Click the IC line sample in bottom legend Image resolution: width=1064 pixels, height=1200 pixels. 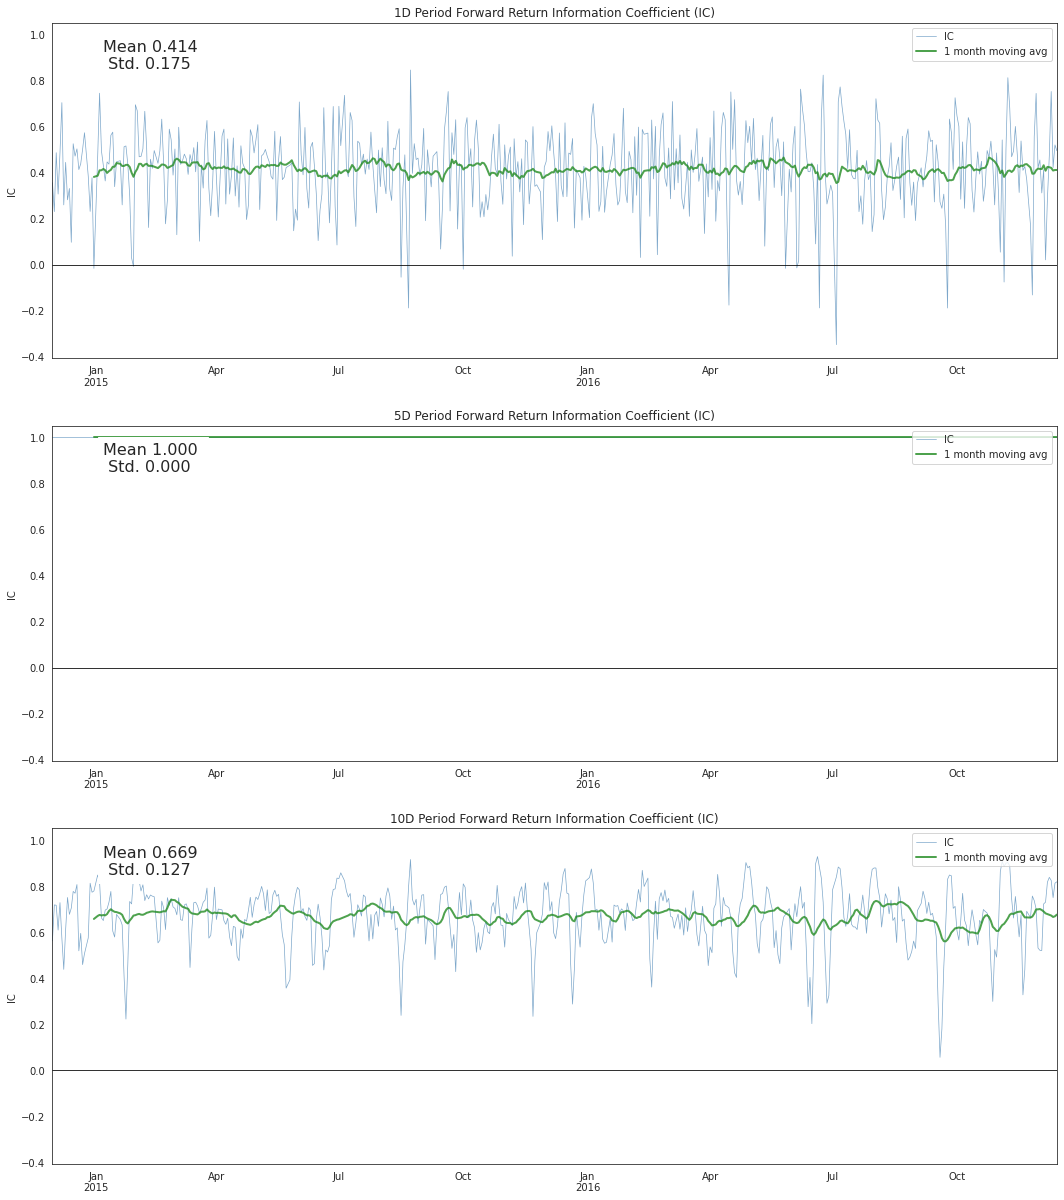pyautogui.click(x=928, y=841)
